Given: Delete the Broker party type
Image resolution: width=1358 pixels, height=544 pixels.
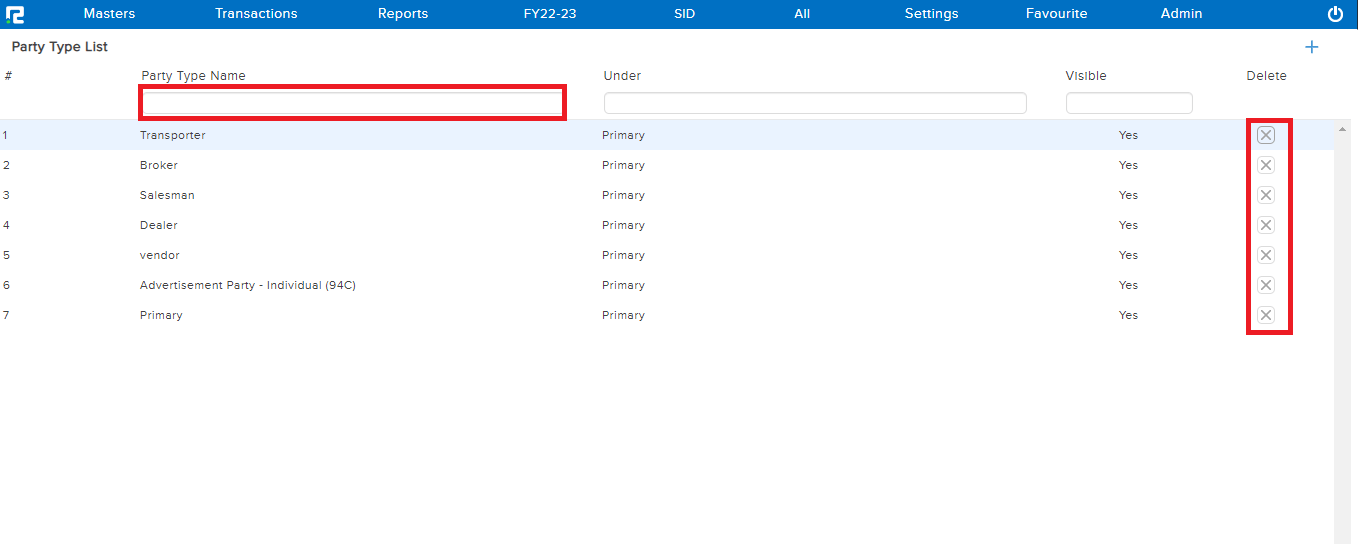Looking at the screenshot, I should (x=1266, y=165).
